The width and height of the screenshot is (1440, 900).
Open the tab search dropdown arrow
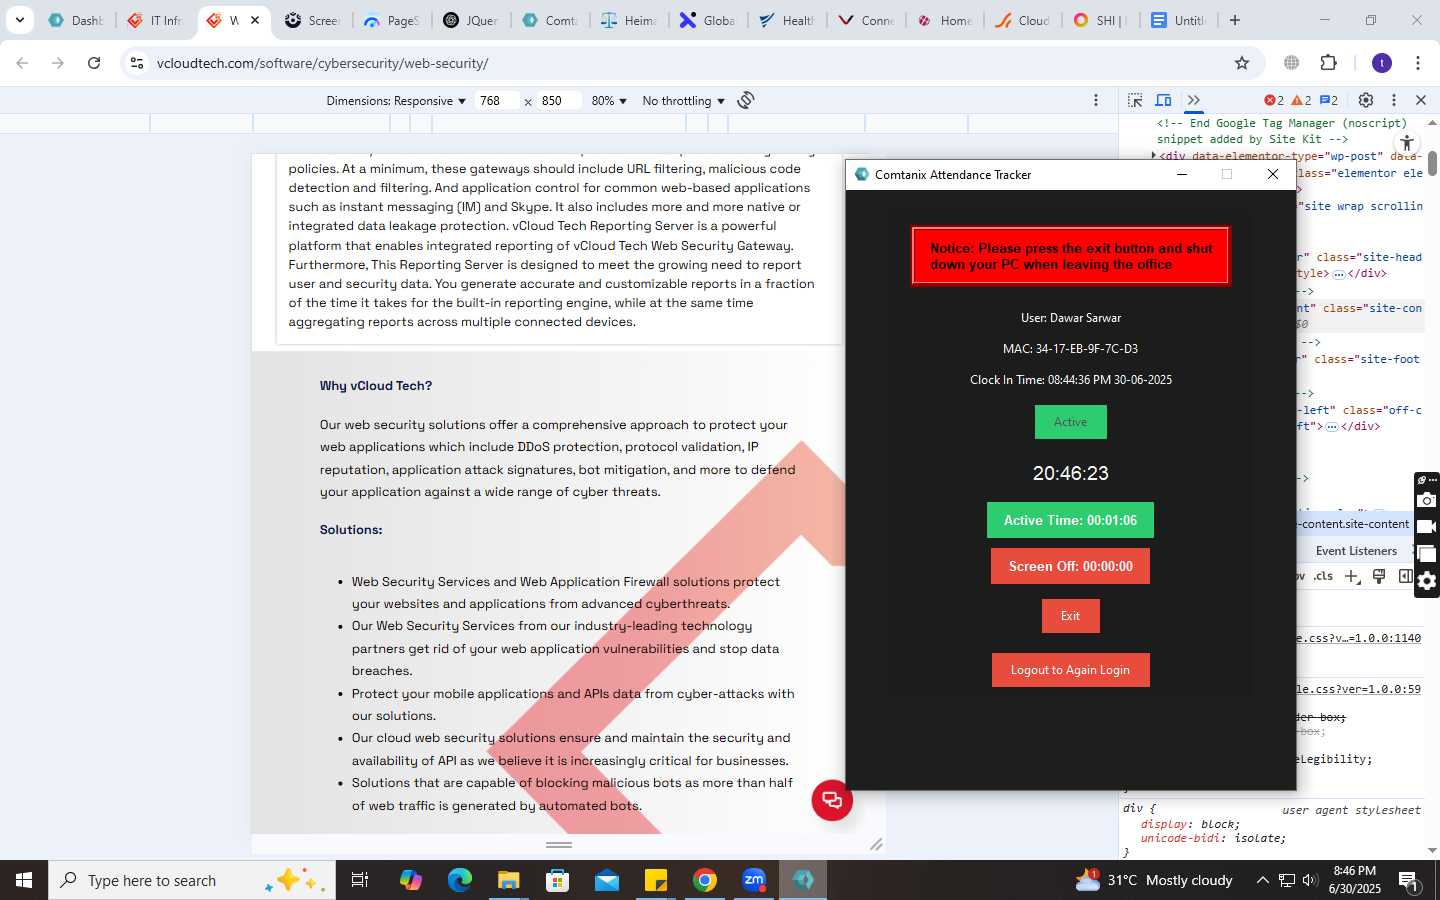click(x=19, y=20)
